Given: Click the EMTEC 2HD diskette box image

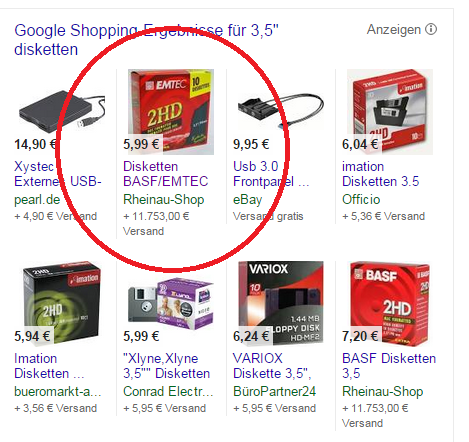Looking at the screenshot, I should click(171, 112).
